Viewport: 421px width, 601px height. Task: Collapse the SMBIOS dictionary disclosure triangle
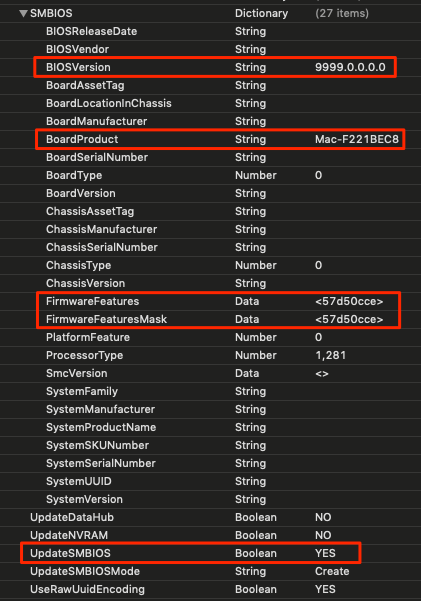click(23, 13)
